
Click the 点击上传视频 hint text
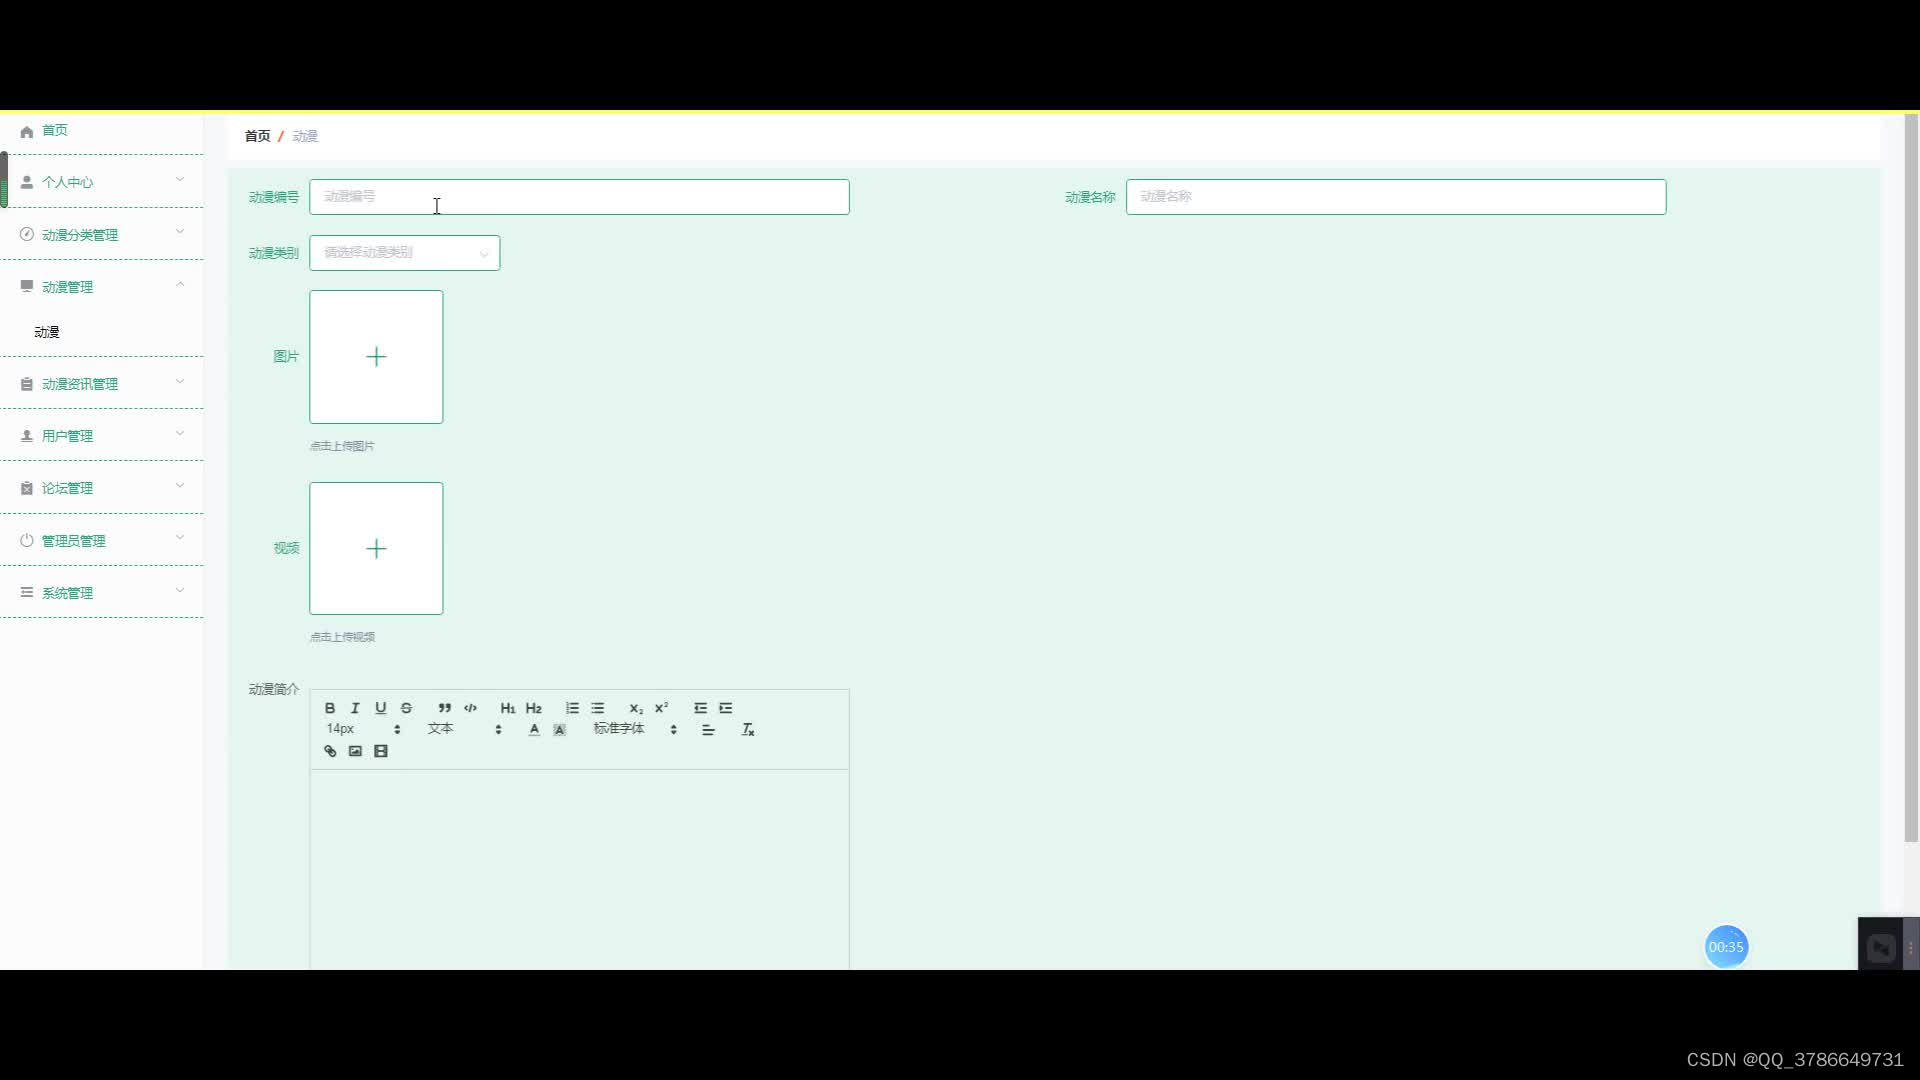coord(342,637)
